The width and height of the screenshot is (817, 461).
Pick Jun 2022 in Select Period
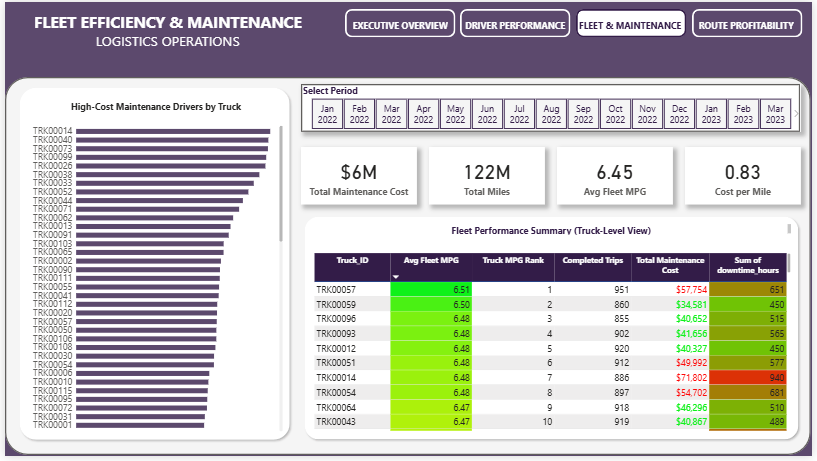coord(487,114)
